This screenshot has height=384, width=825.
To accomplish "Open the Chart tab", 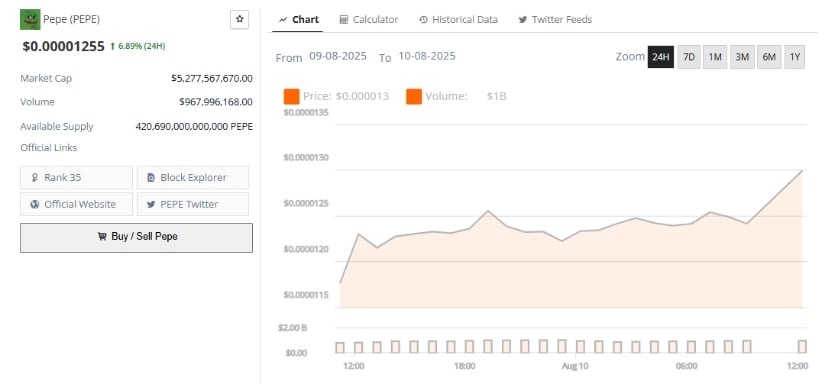I will coord(298,19).
